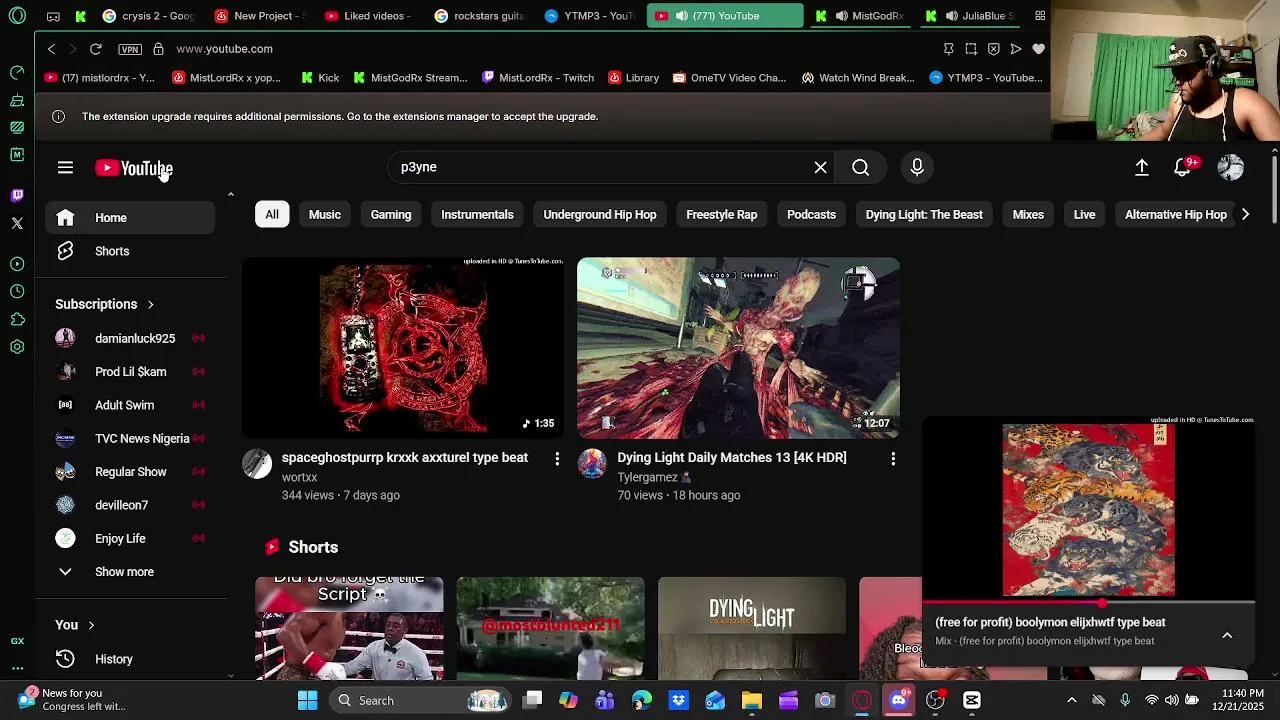Open YouTube notifications bell
The height and width of the screenshot is (720, 1280).
(1184, 167)
